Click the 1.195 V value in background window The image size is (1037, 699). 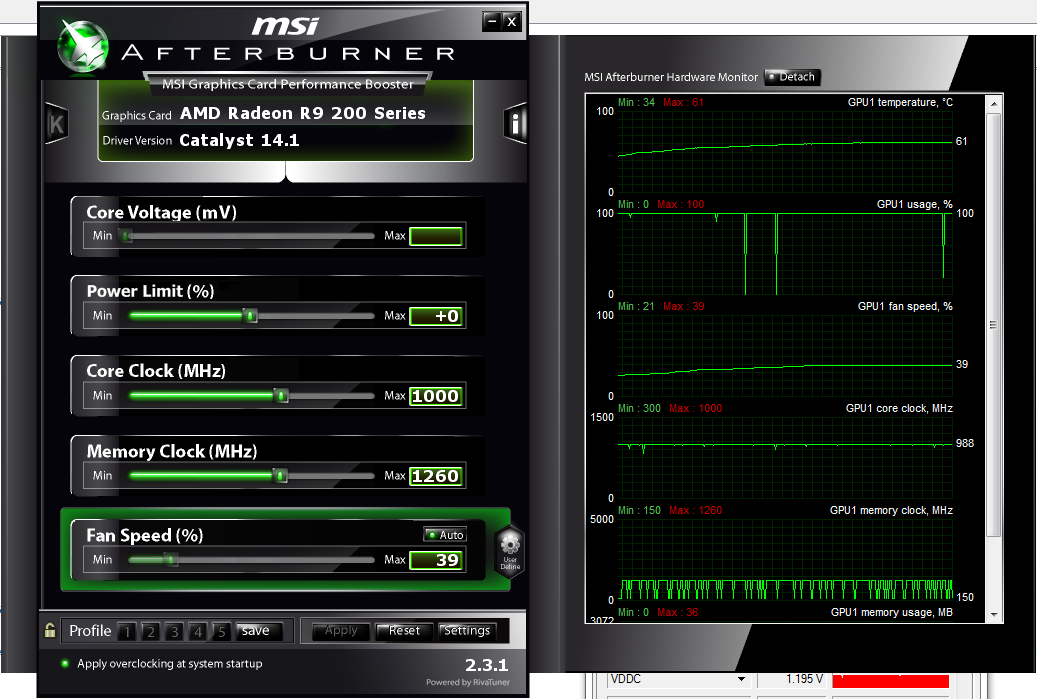point(804,679)
